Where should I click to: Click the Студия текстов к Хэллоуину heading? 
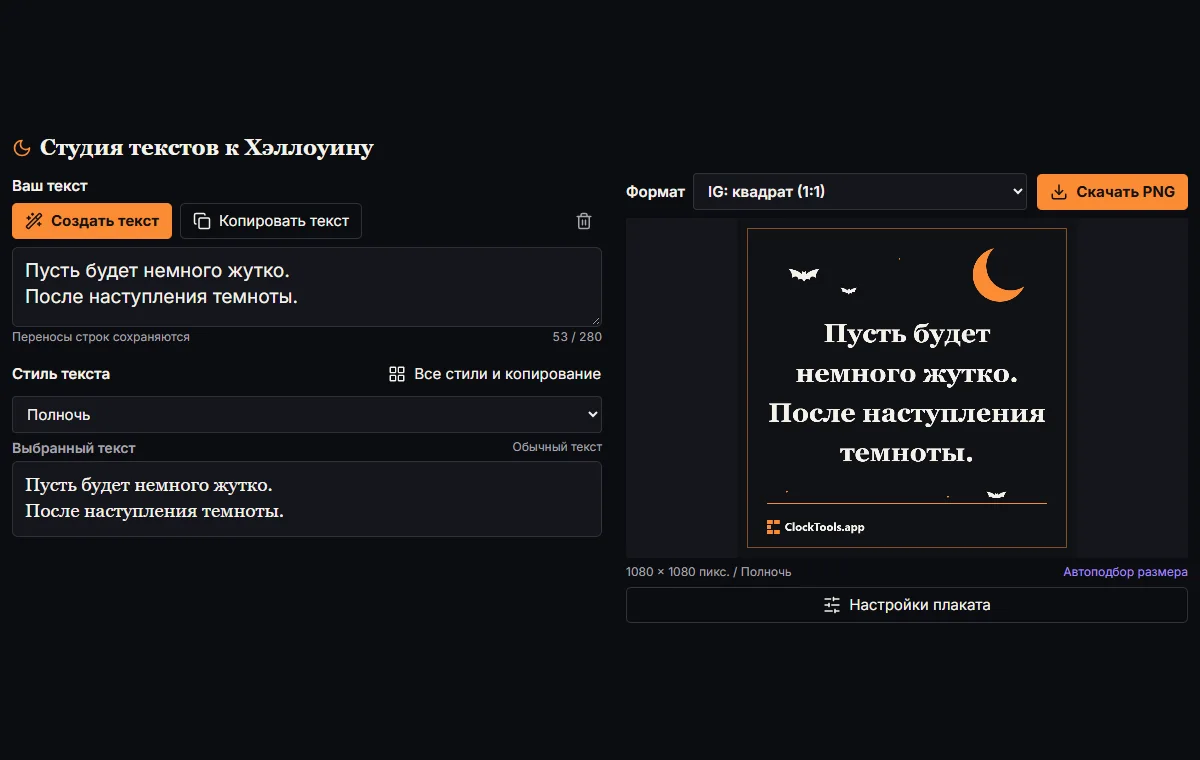(x=207, y=148)
